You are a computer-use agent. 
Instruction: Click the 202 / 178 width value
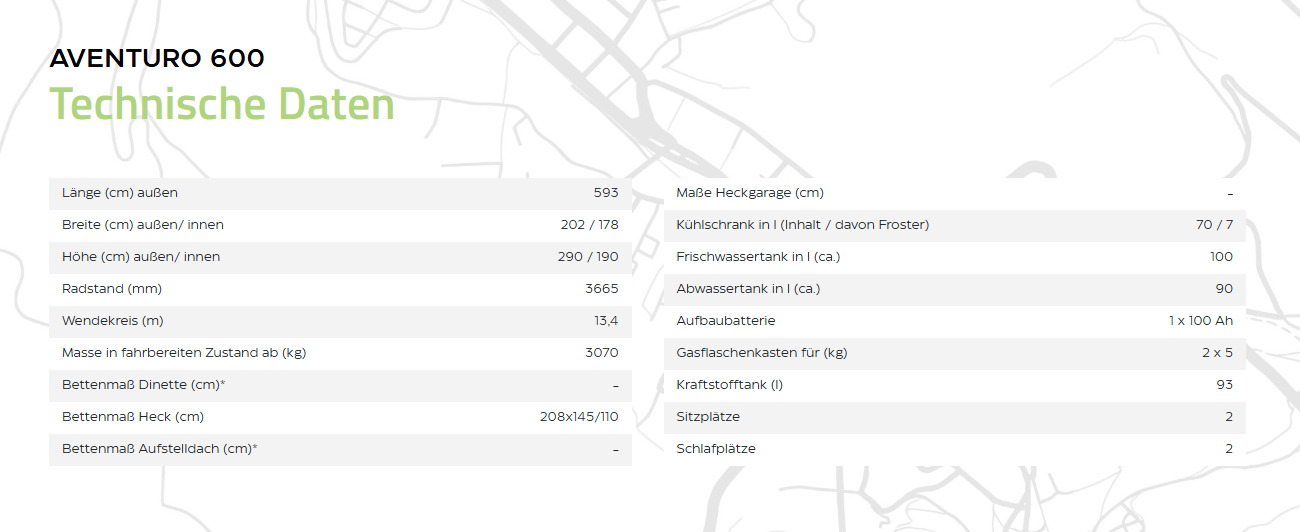tap(589, 225)
